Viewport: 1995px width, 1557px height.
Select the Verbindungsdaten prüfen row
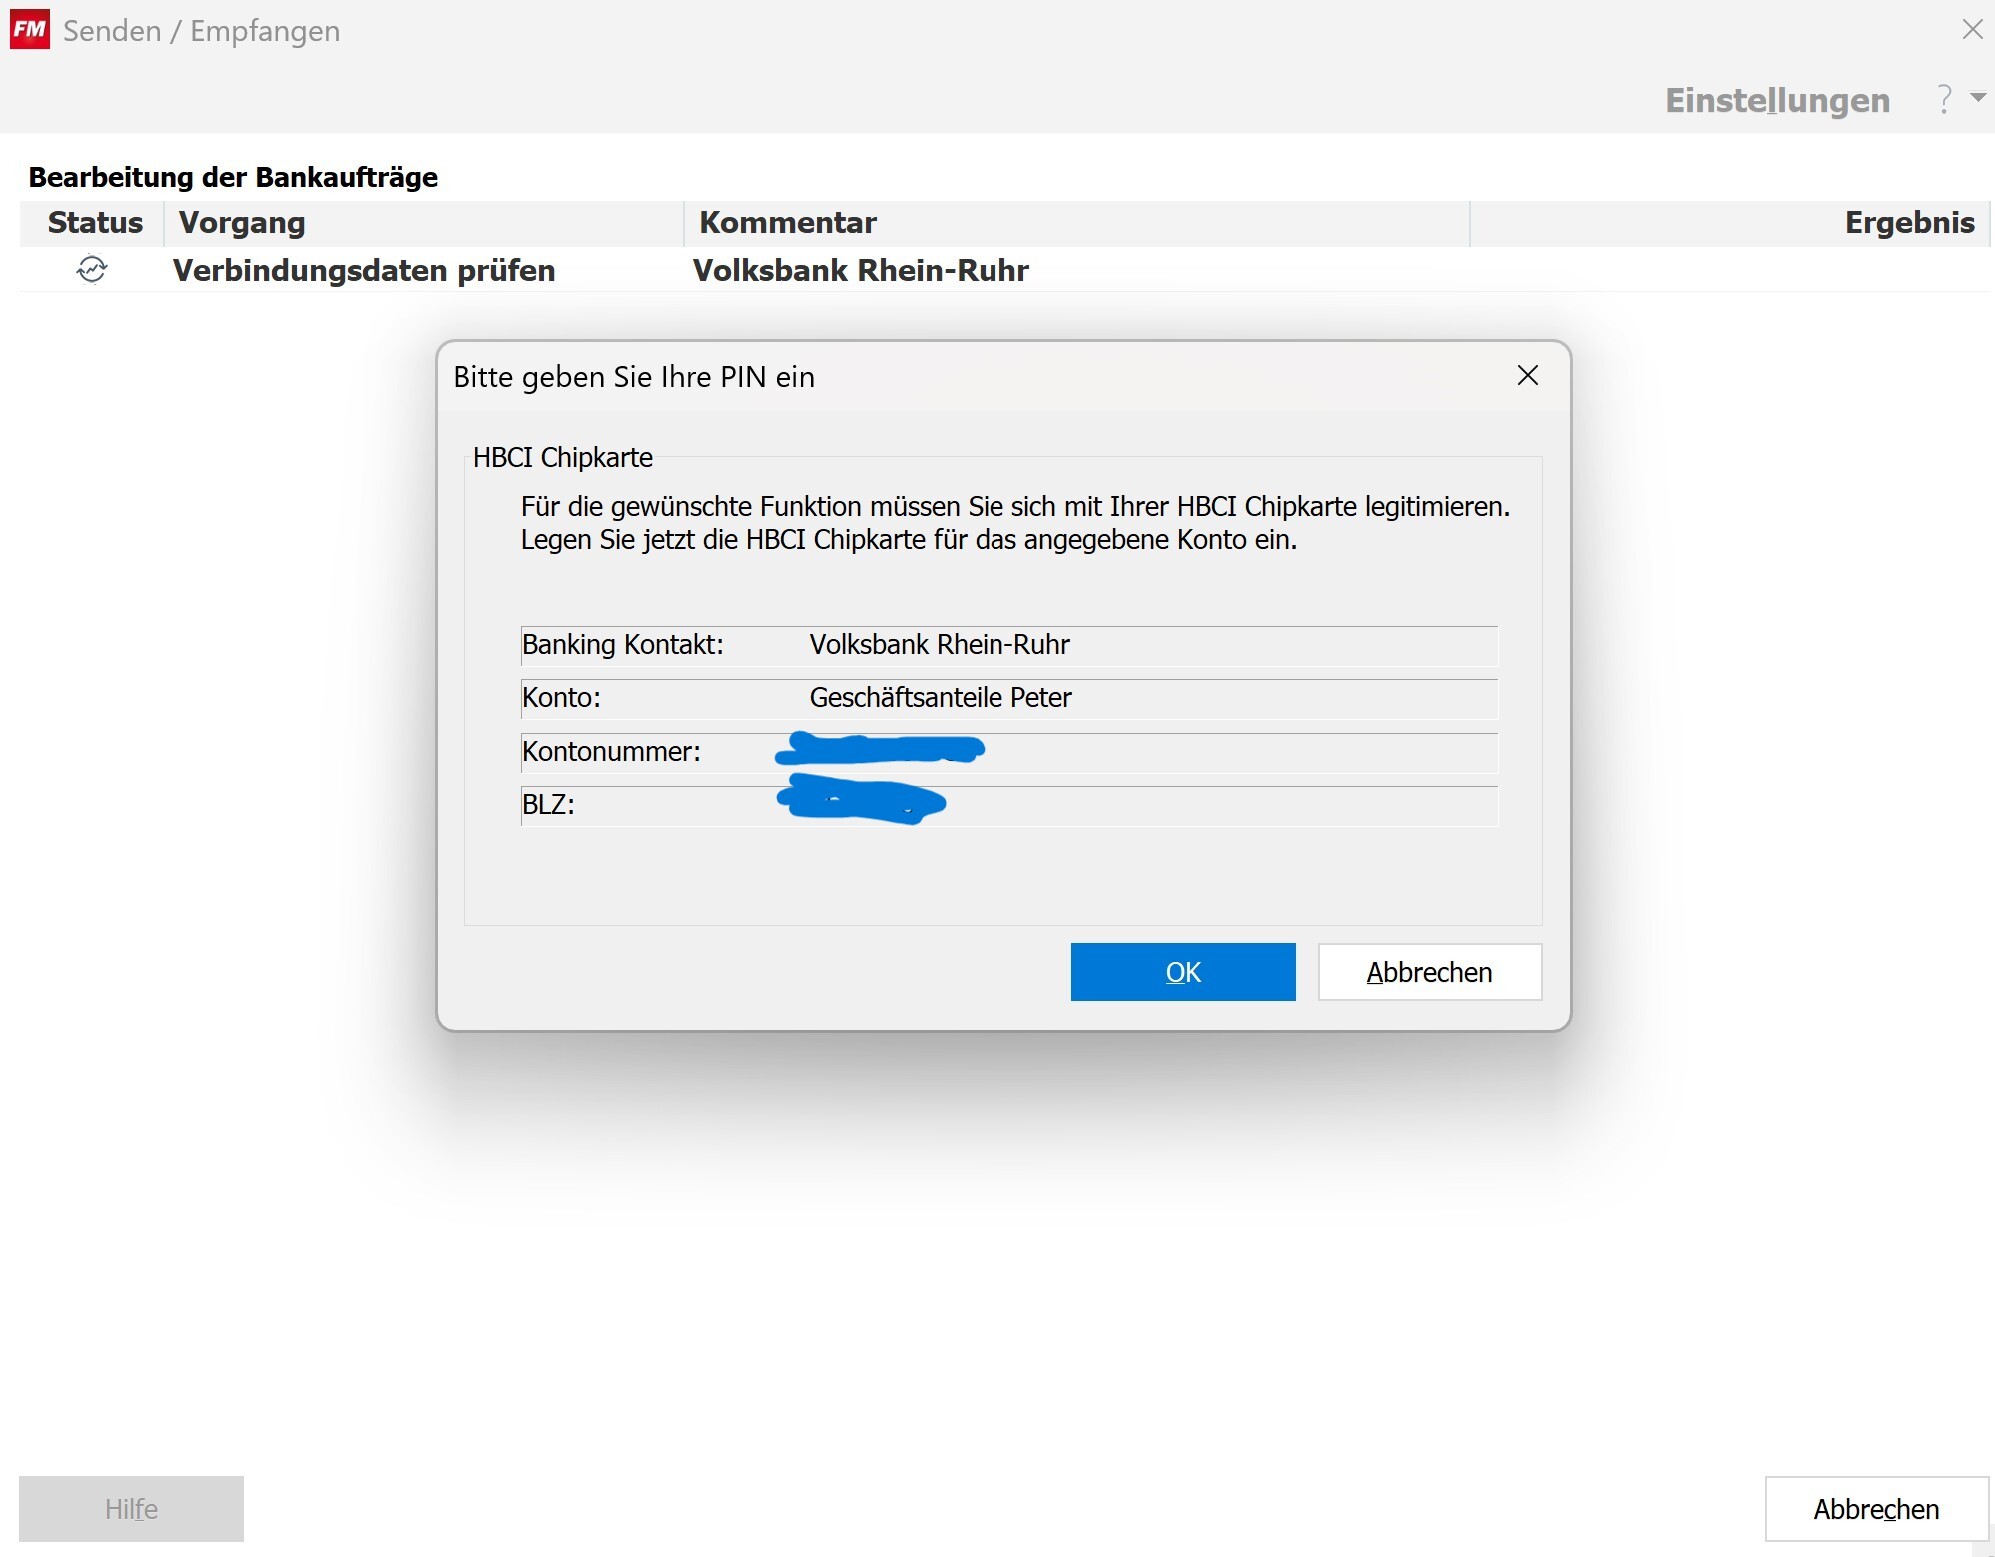click(x=364, y=271)
